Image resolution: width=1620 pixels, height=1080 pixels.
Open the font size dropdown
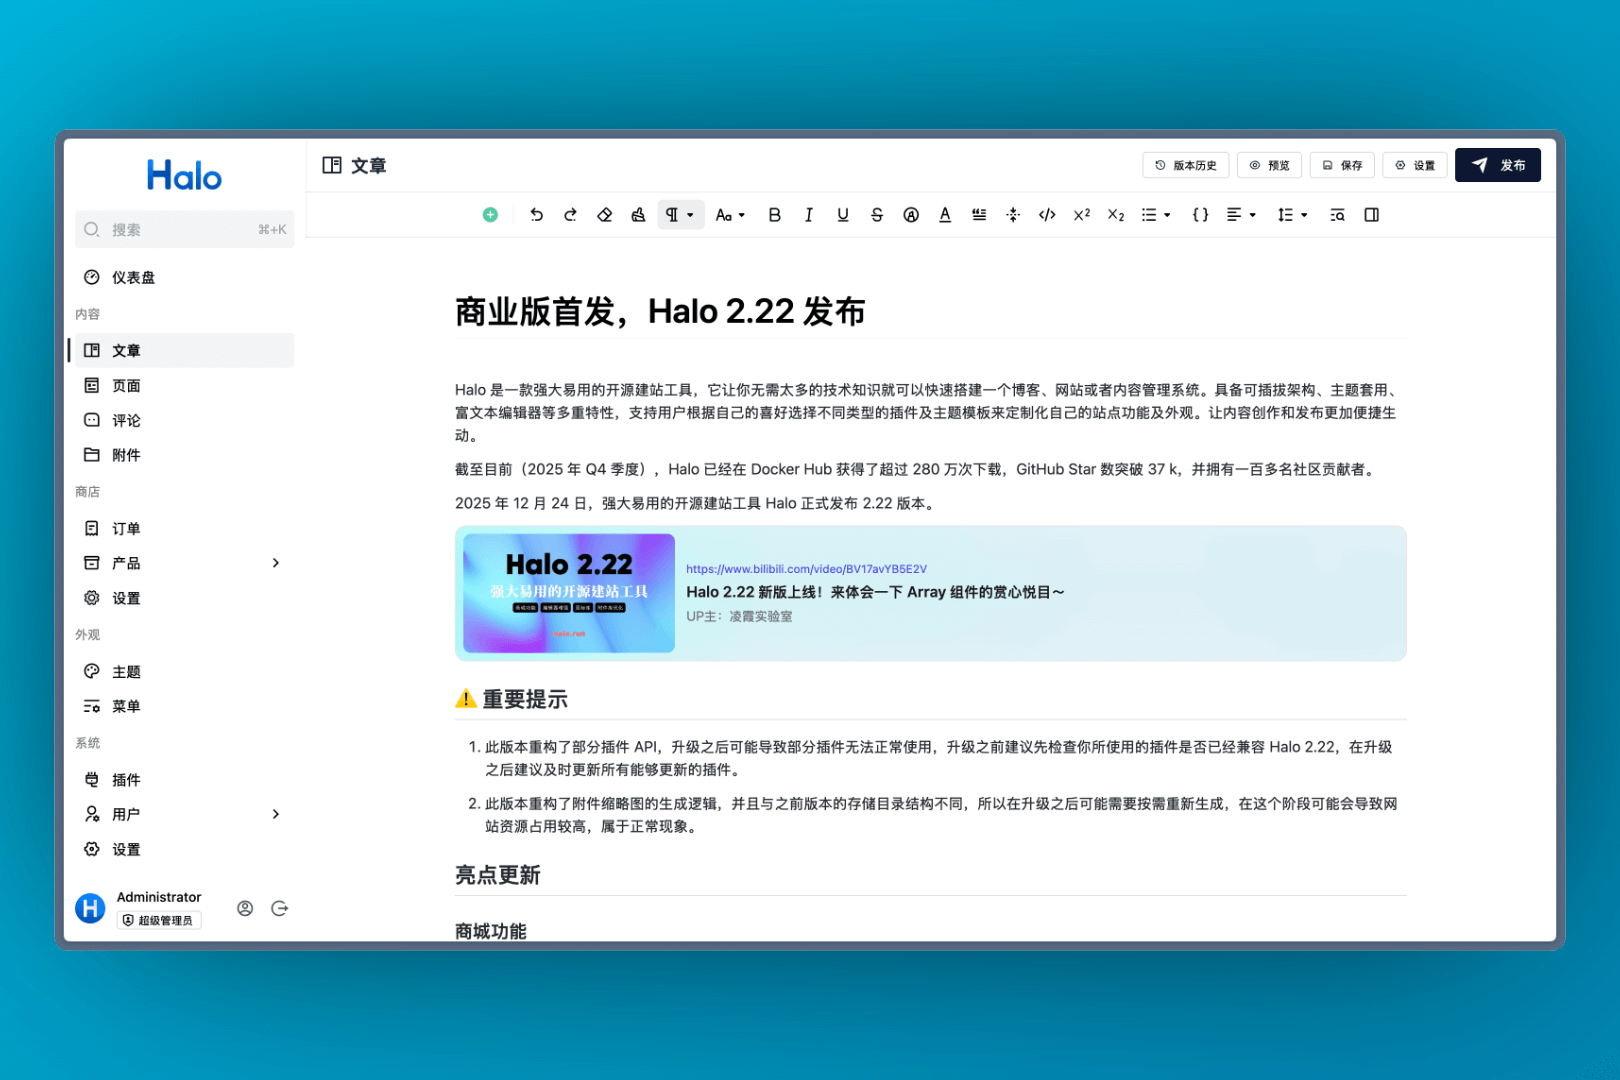pyautogui.click(x=730, y=215)
